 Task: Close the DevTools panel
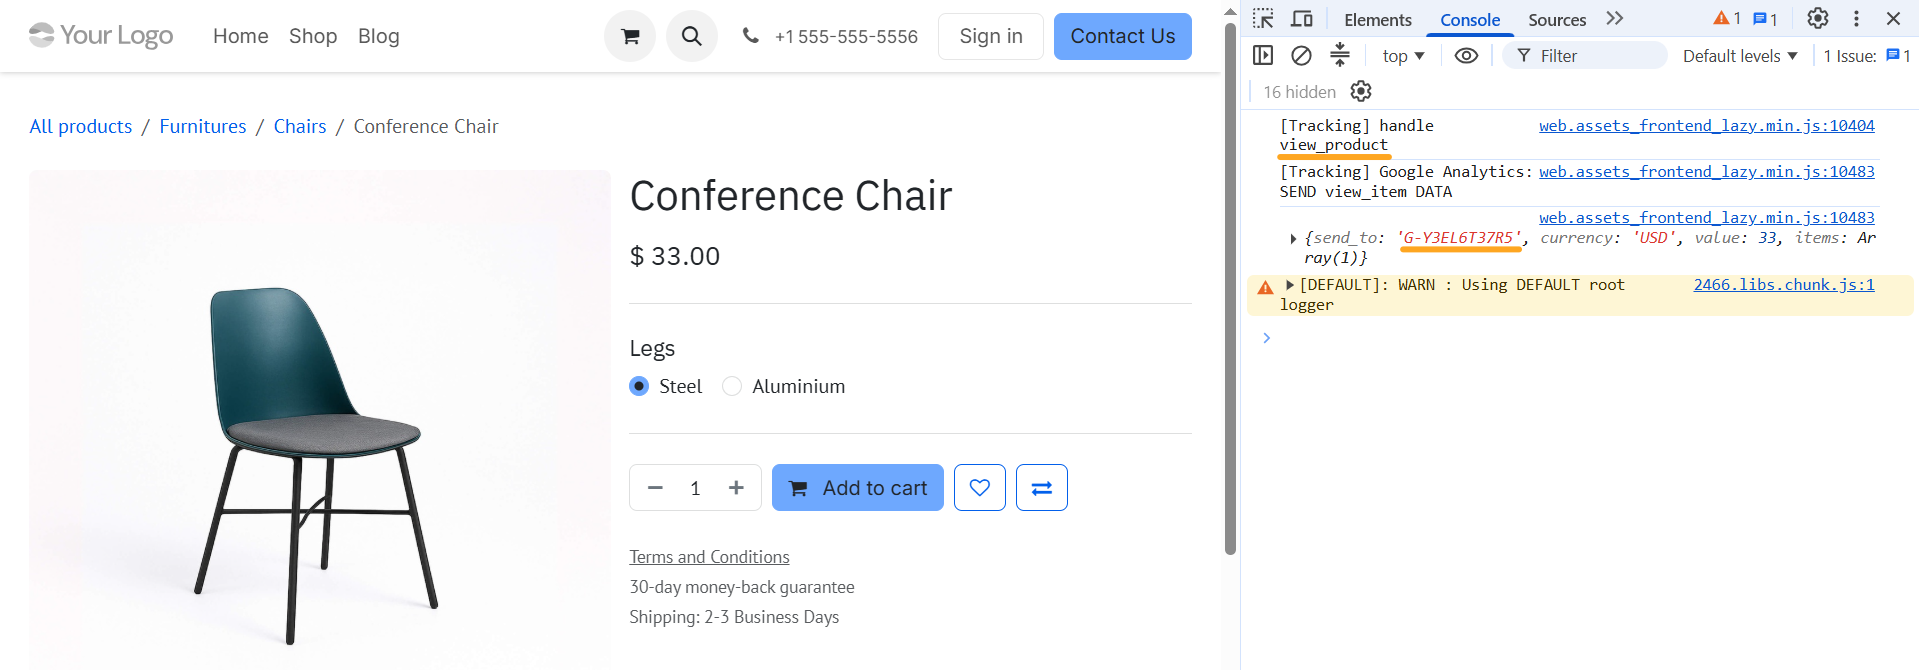point(1893,18)
